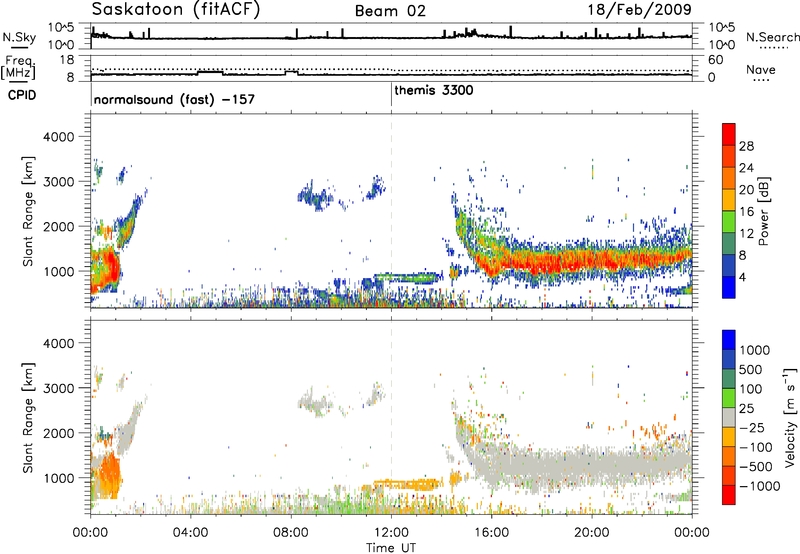Click the raised frequency step near 04:30
Viewport: 800px width, 554px height.
coord(210,72)
